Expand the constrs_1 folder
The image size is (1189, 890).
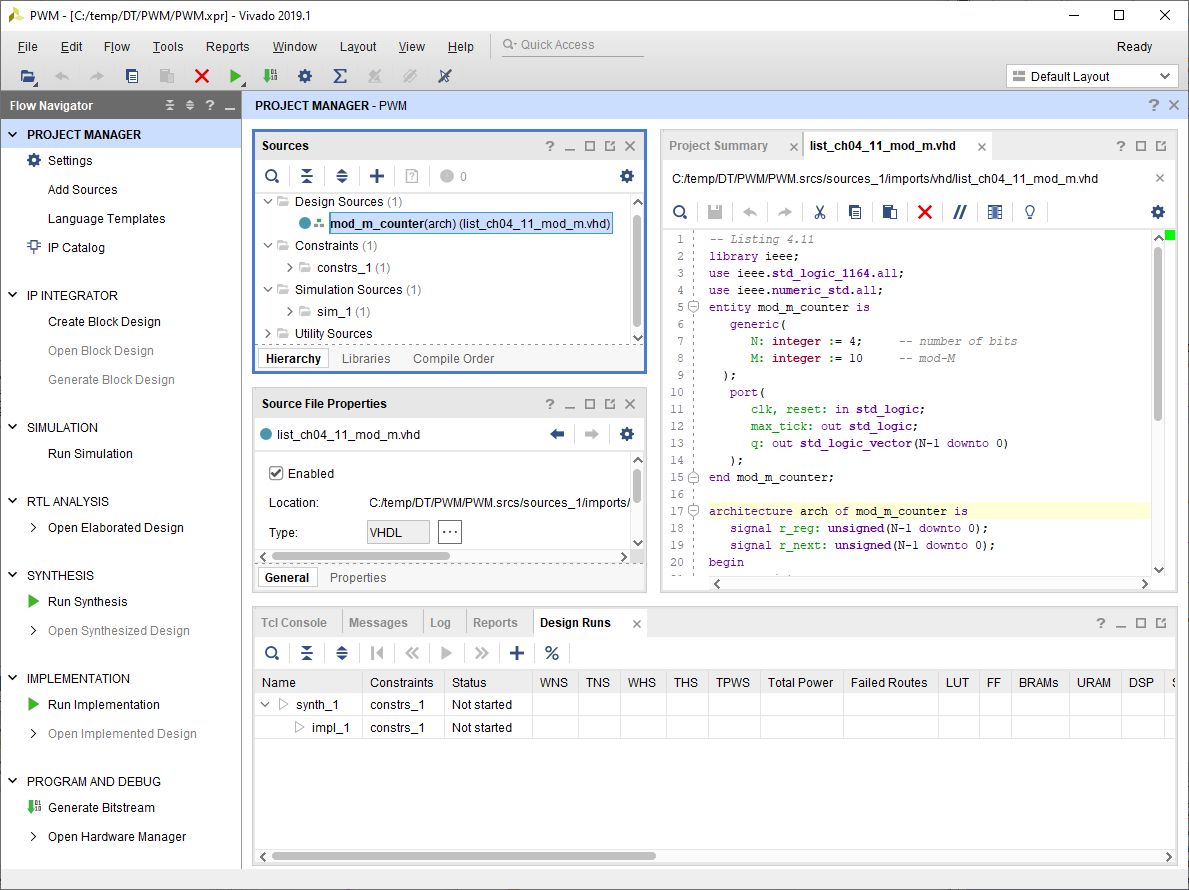290,268
